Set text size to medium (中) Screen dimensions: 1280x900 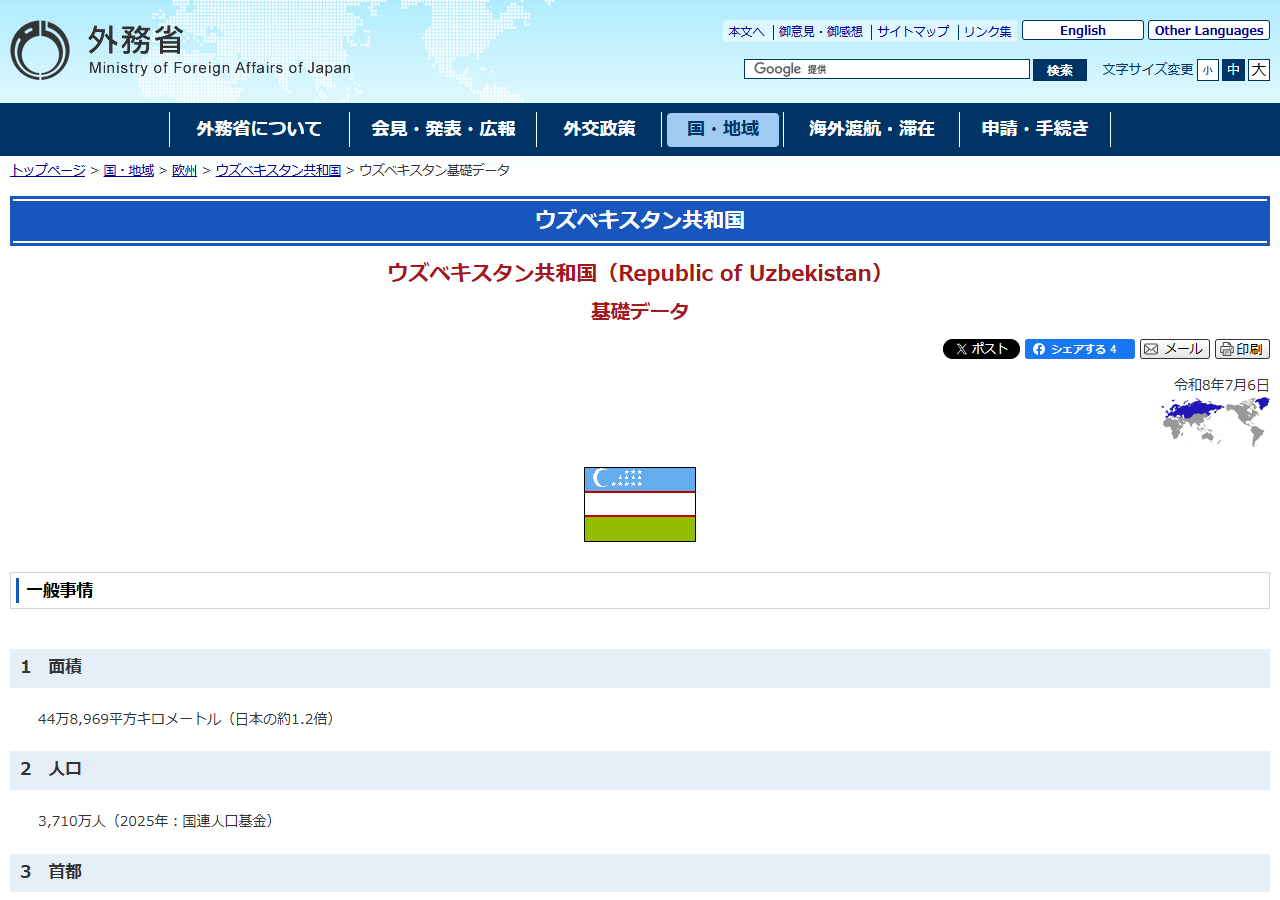pos(1233,70)
